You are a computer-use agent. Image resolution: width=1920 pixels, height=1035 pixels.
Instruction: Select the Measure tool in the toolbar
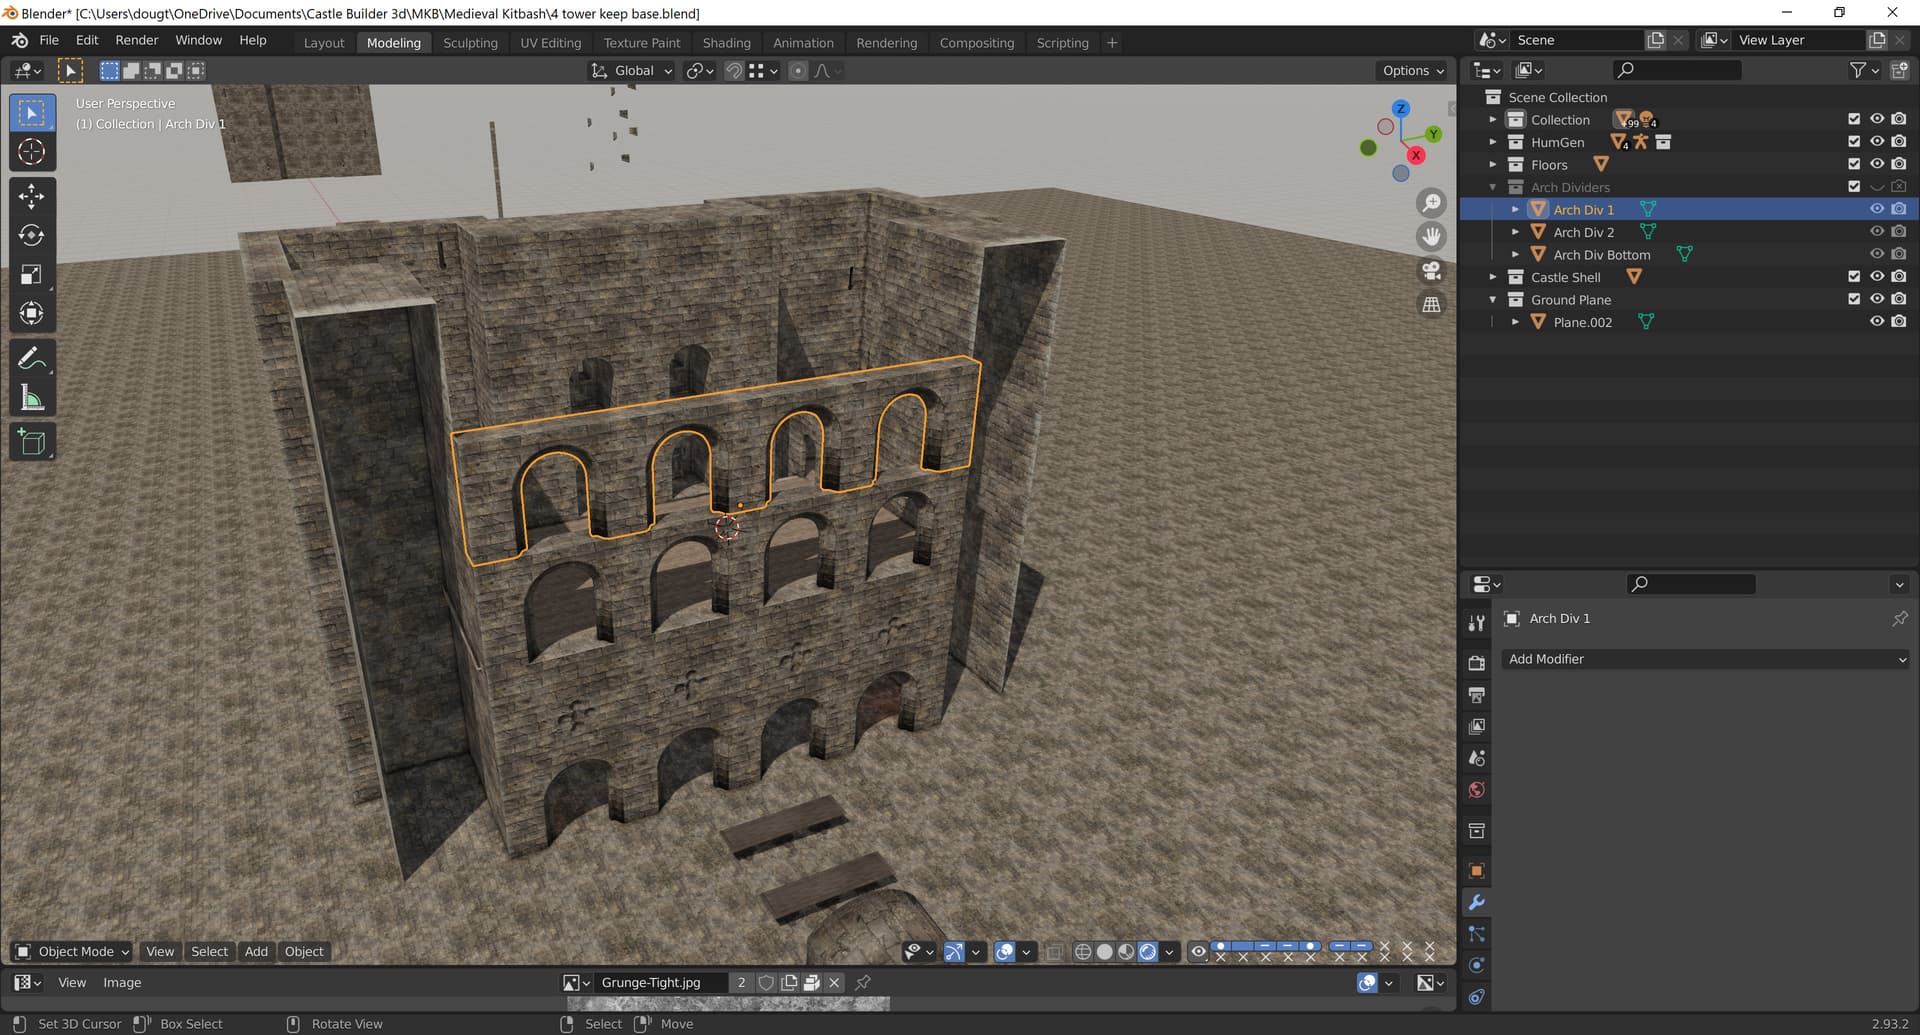32,396
